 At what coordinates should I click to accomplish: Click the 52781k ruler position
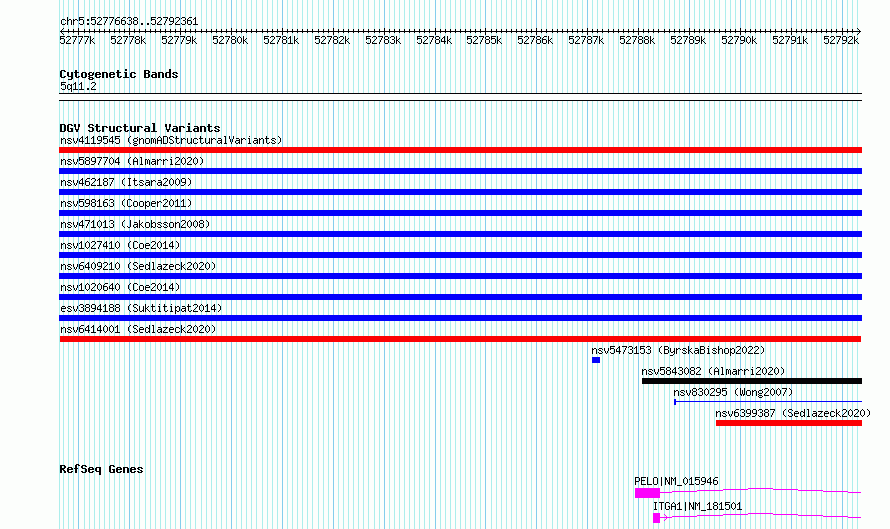(x=281, y=40)
